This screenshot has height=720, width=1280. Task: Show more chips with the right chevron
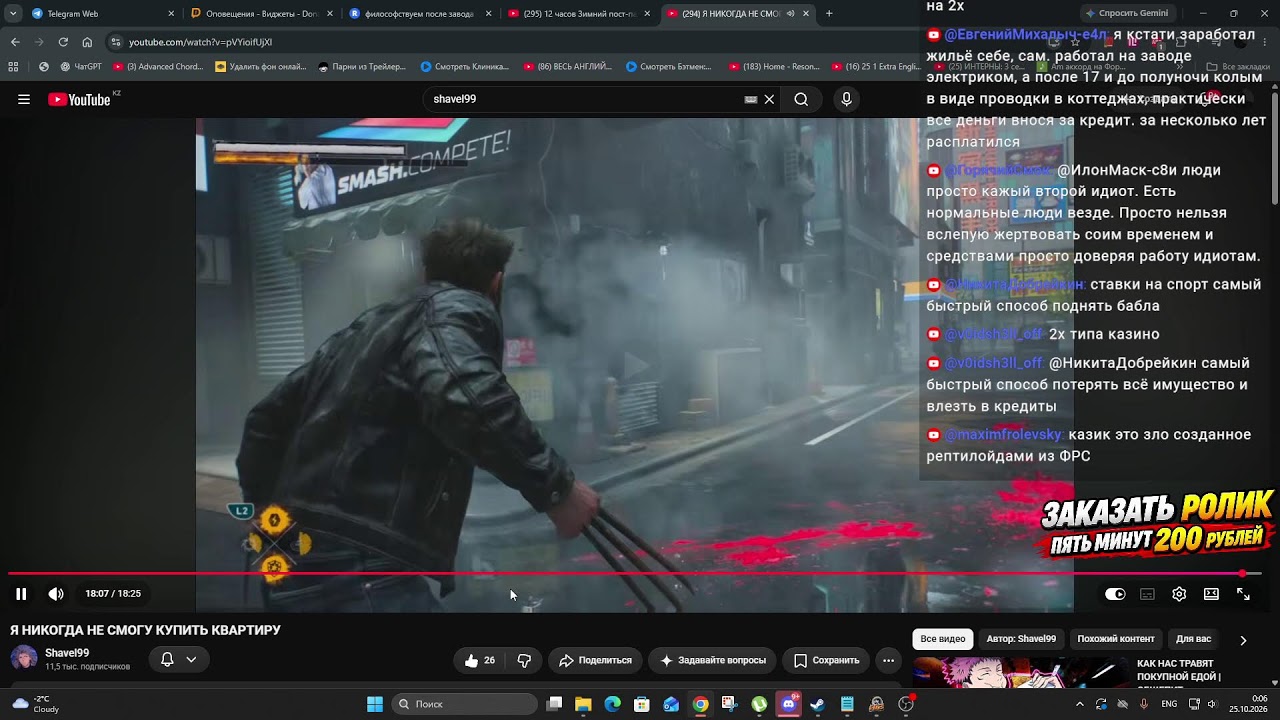1243,640
